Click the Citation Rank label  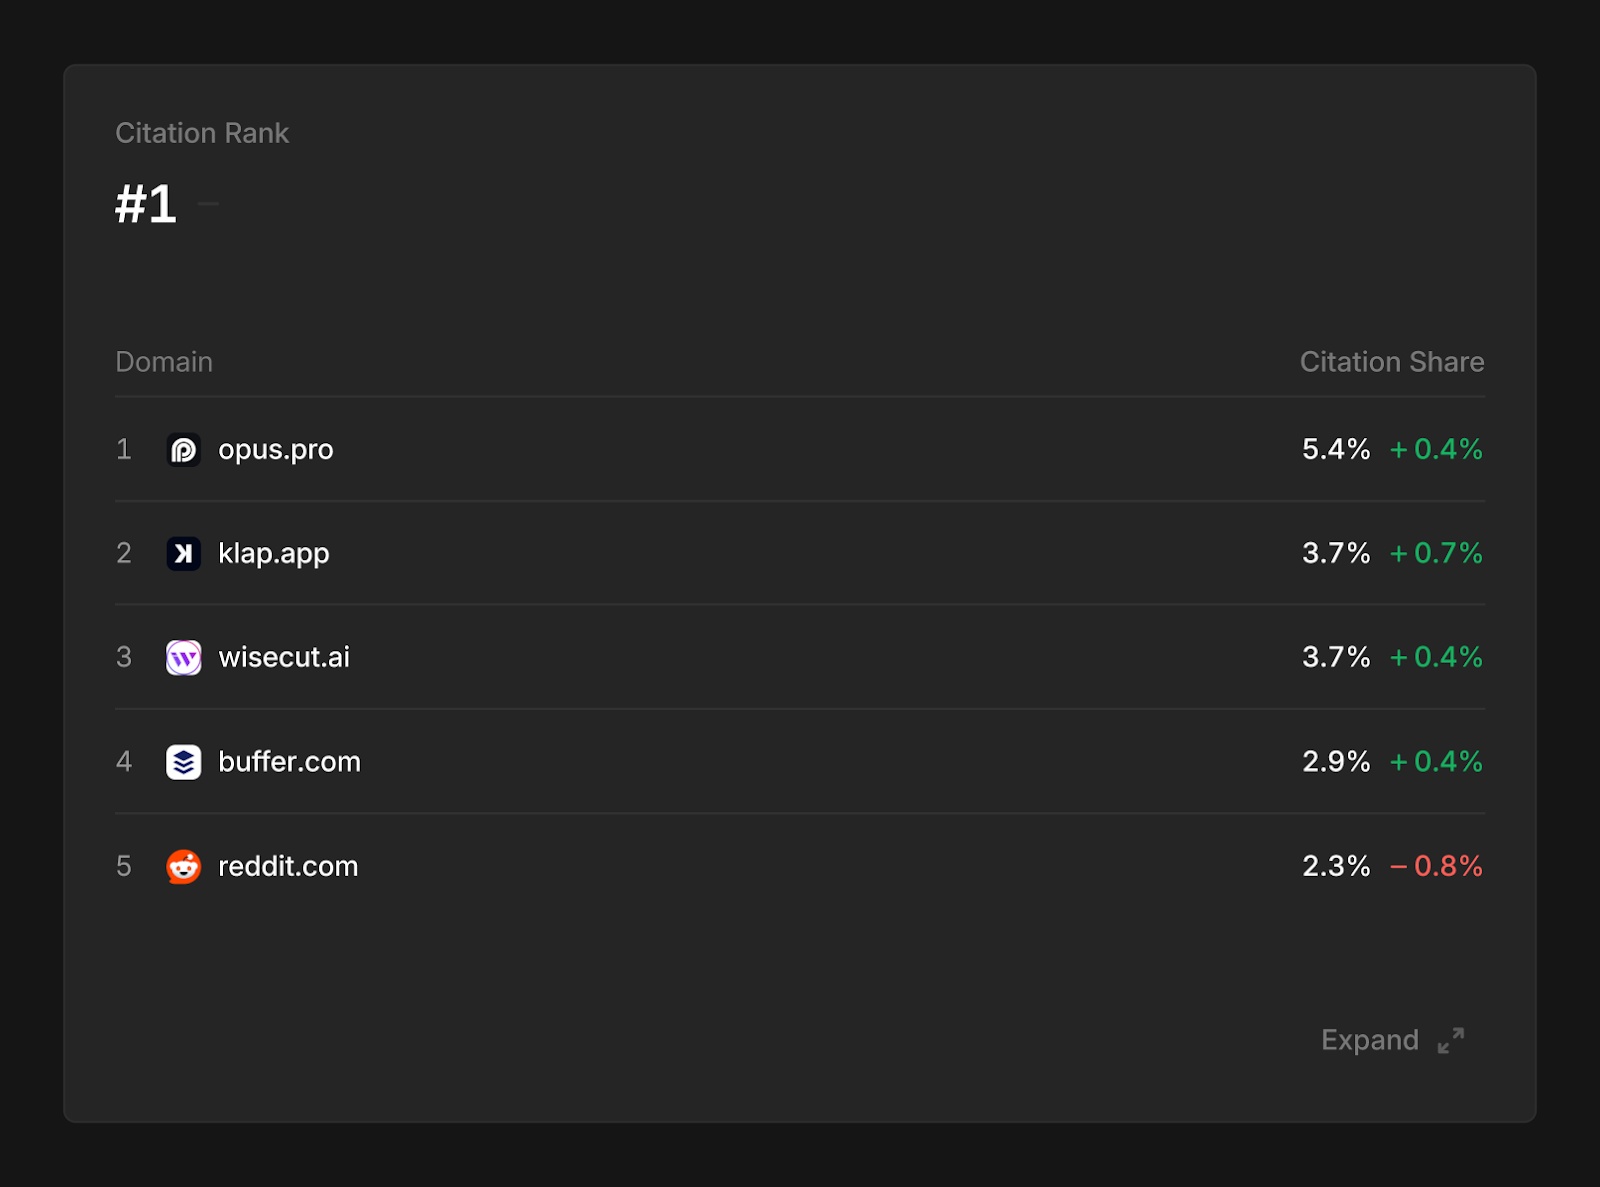point(202,132)
